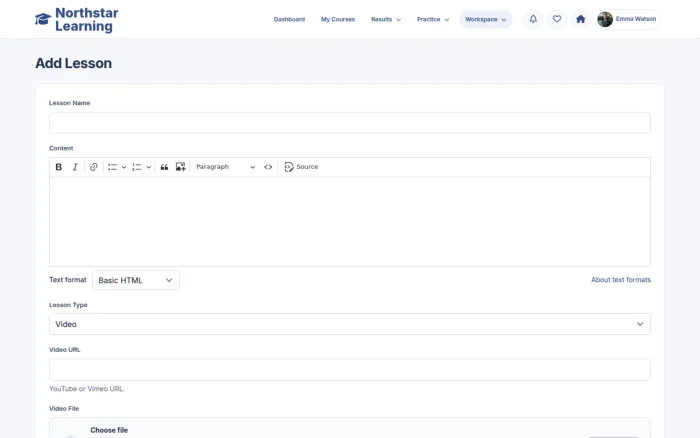Image resolution: width=700 pixels, height=438 pixels.
Task: Focus the Video URL input field
Action: [x=350, y=370]
